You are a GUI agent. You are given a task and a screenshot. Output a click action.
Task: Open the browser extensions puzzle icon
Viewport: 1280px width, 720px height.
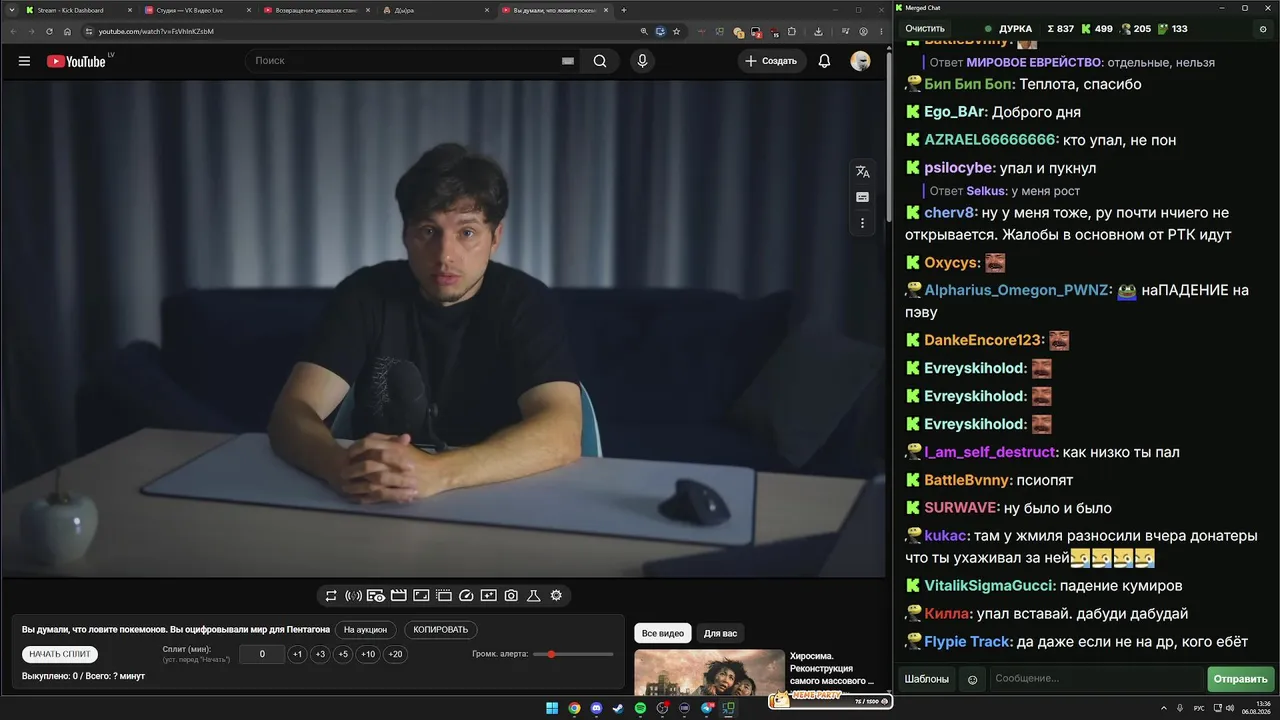[792, 31]
